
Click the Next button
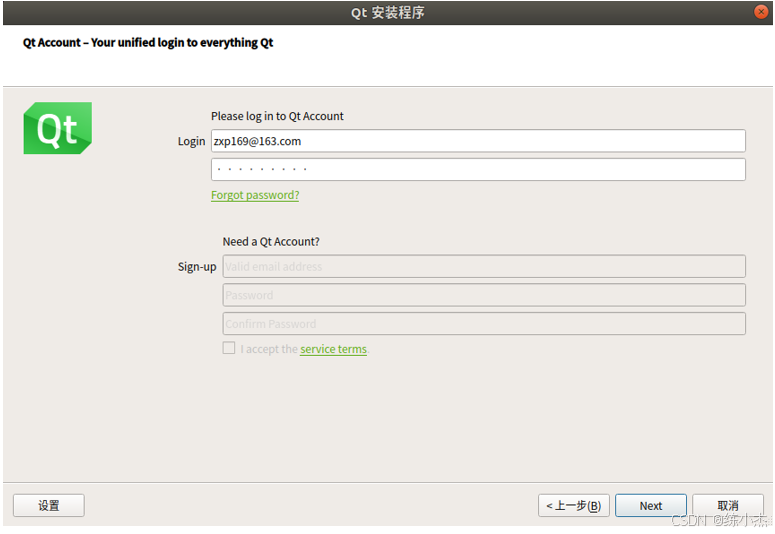pyautogui.click(x=651, y=505)
